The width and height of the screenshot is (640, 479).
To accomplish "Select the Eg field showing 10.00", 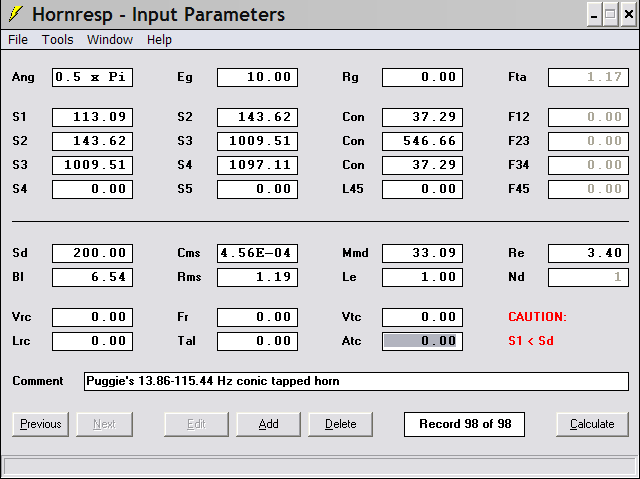I will click(258, 77).
